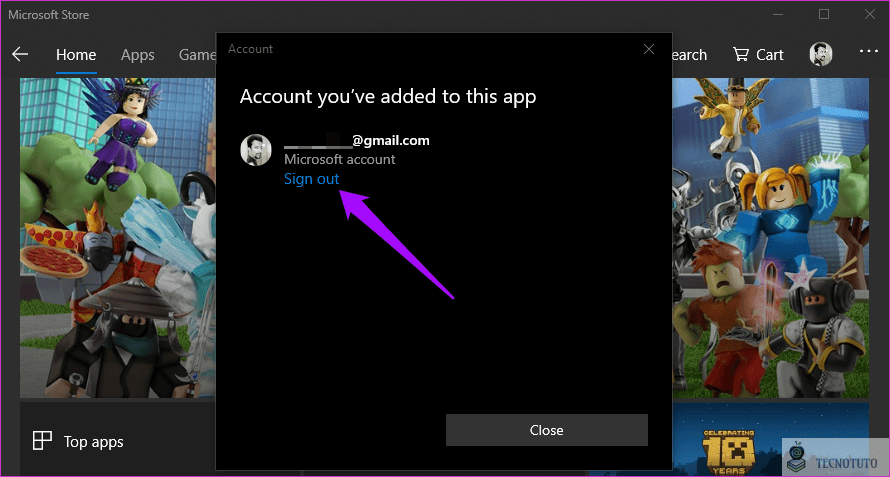Click the Sign out link
The width and height of the screenshot is (890, 477).
coord(312,179)
